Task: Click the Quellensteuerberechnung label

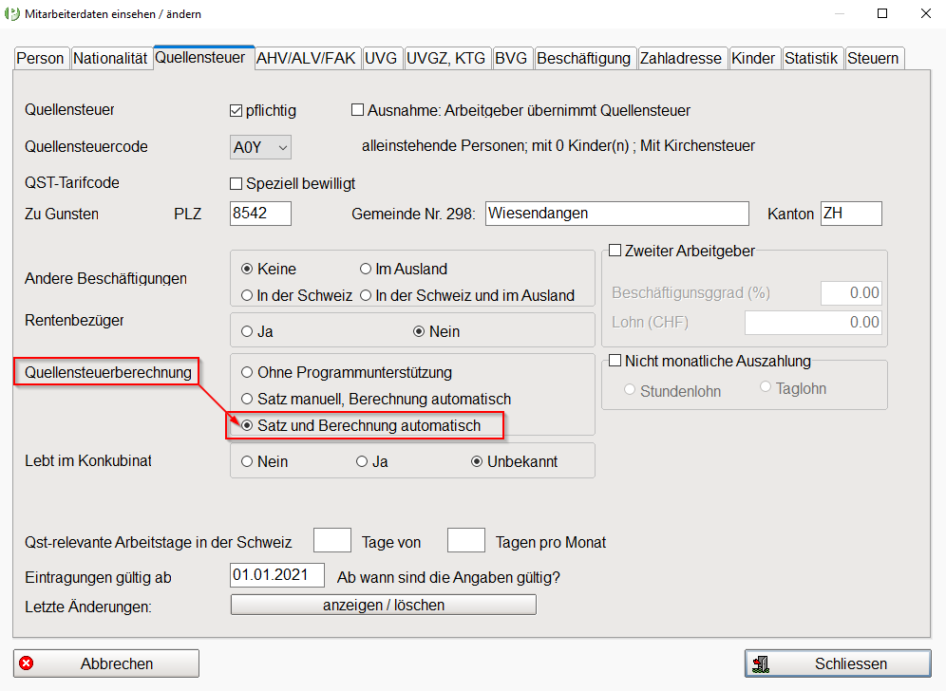Action: coord(108,372)
